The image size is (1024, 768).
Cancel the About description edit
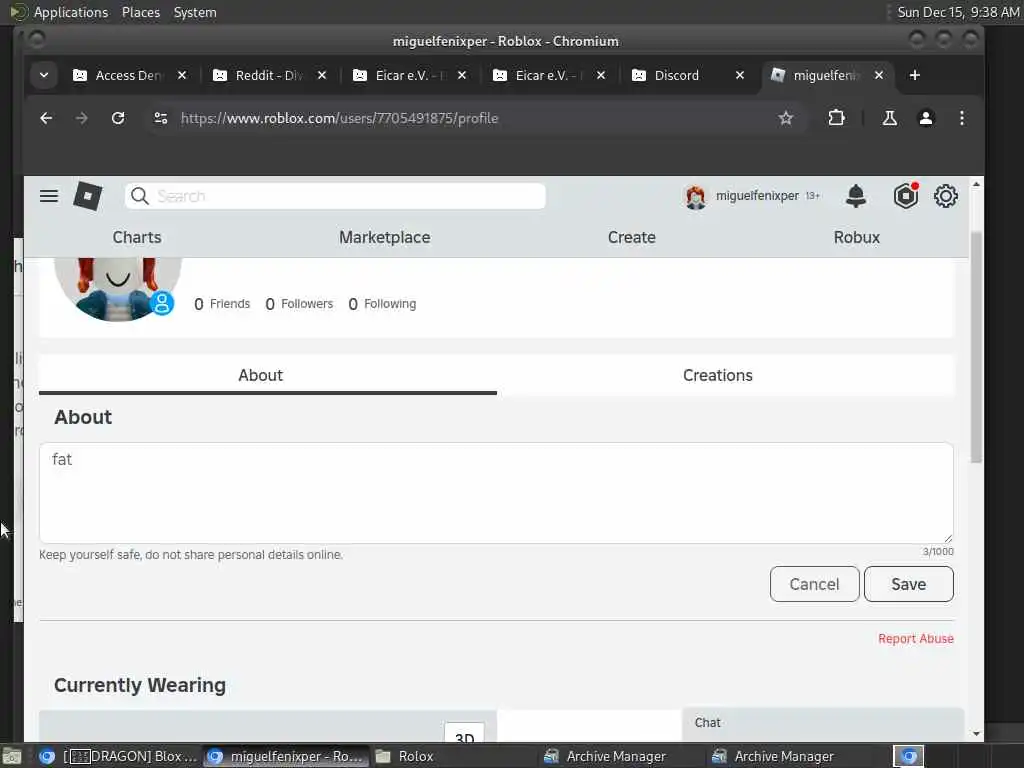coord(814,584)
